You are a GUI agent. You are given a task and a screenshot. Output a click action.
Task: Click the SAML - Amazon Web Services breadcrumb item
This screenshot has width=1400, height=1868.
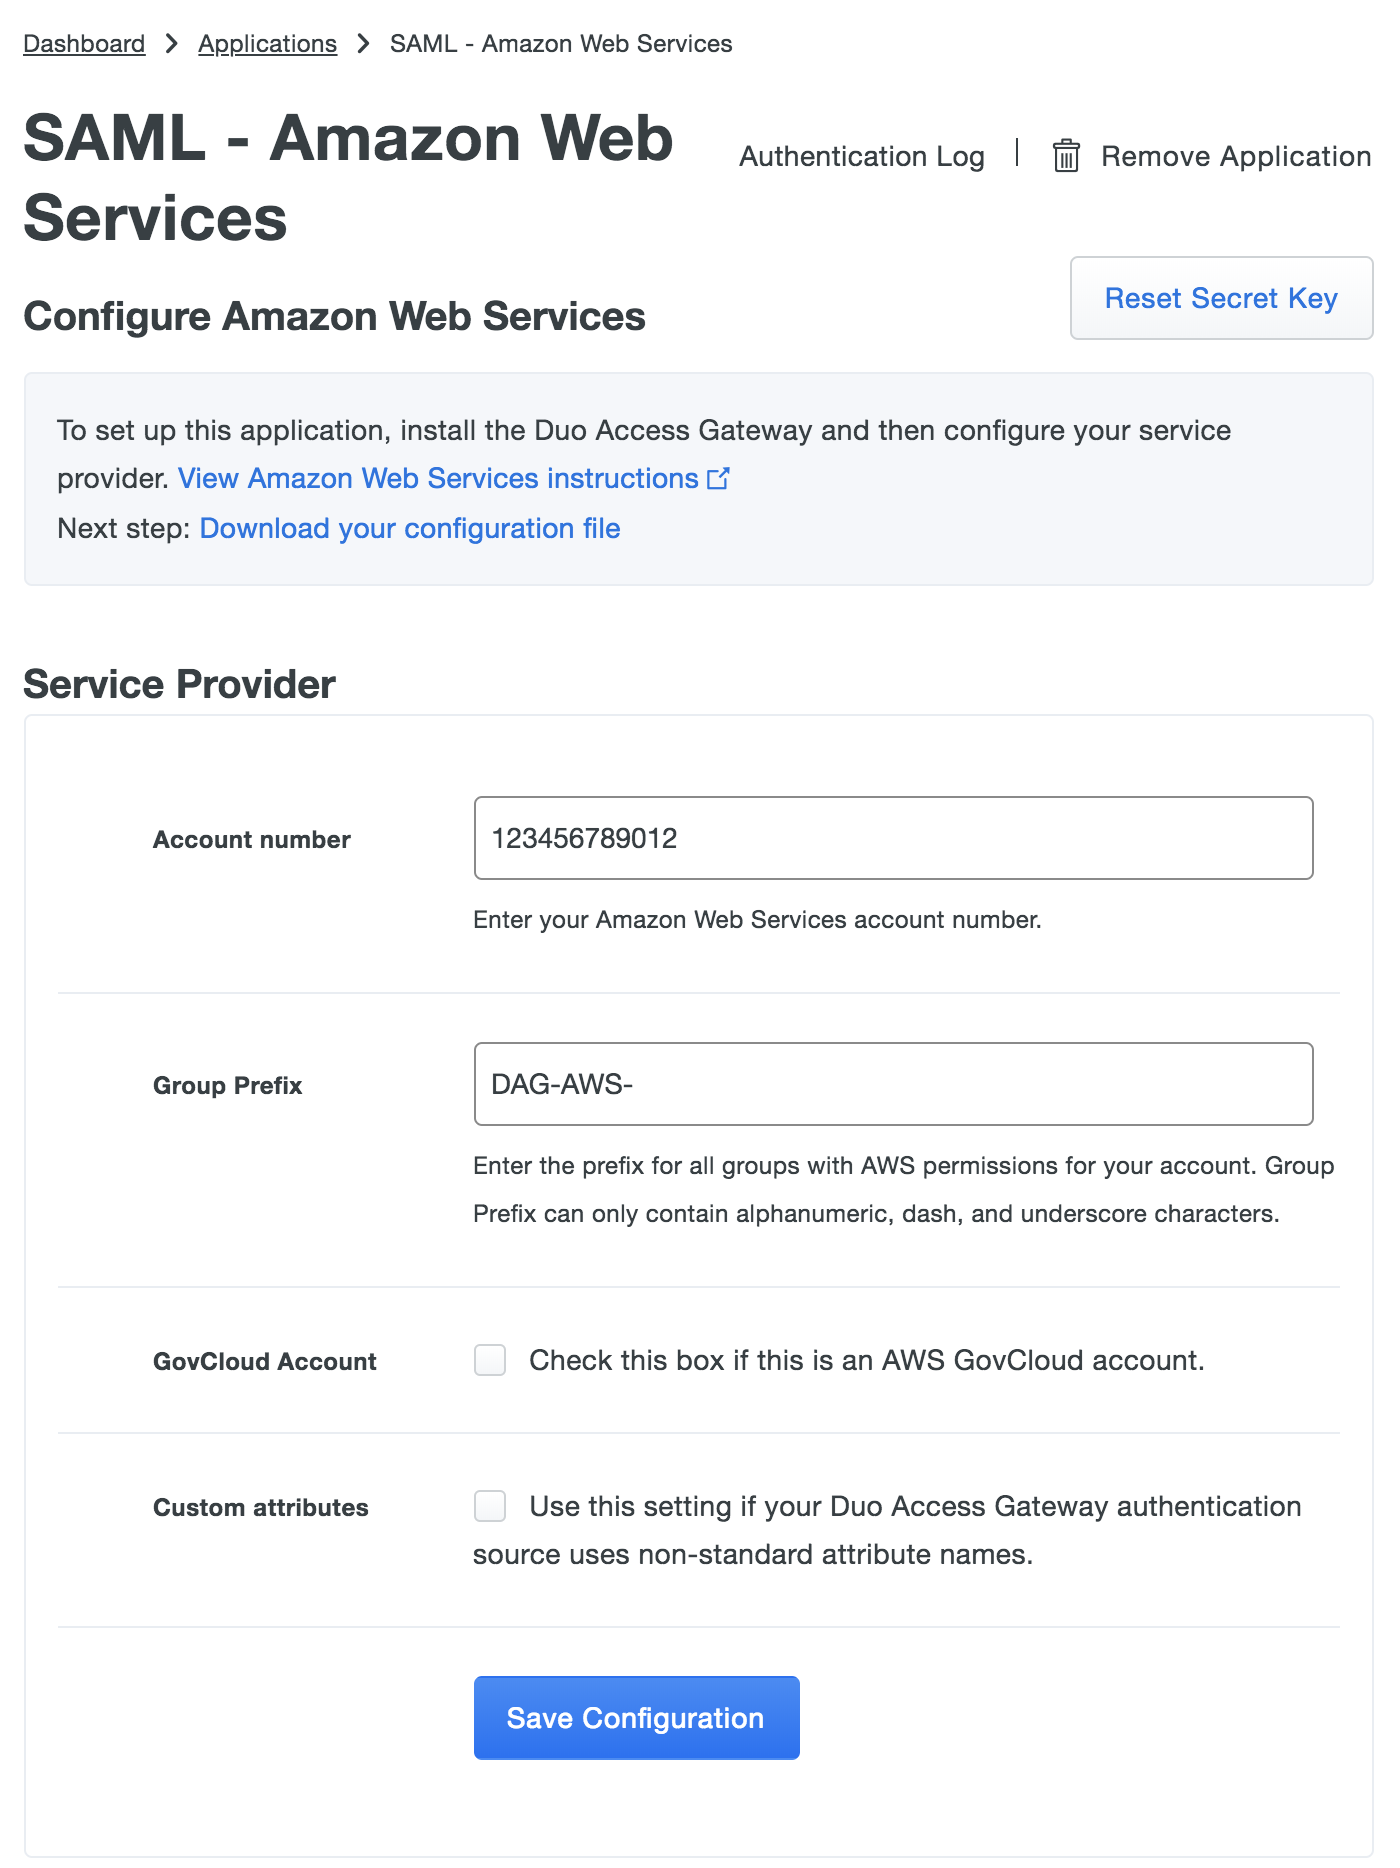coord(561,44)
